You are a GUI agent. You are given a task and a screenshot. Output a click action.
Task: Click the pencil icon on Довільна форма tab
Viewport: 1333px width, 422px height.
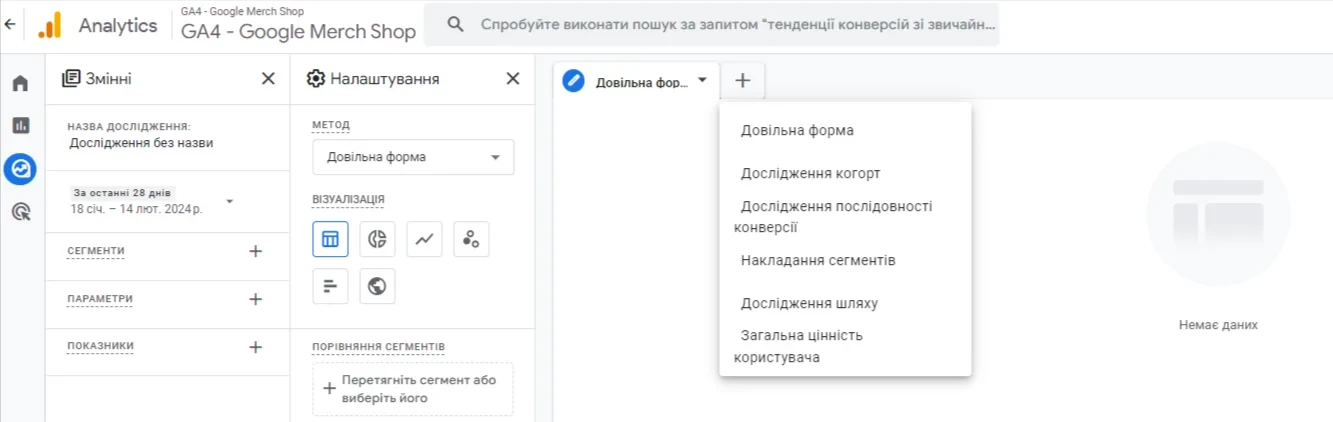click(x=573, y=81)
